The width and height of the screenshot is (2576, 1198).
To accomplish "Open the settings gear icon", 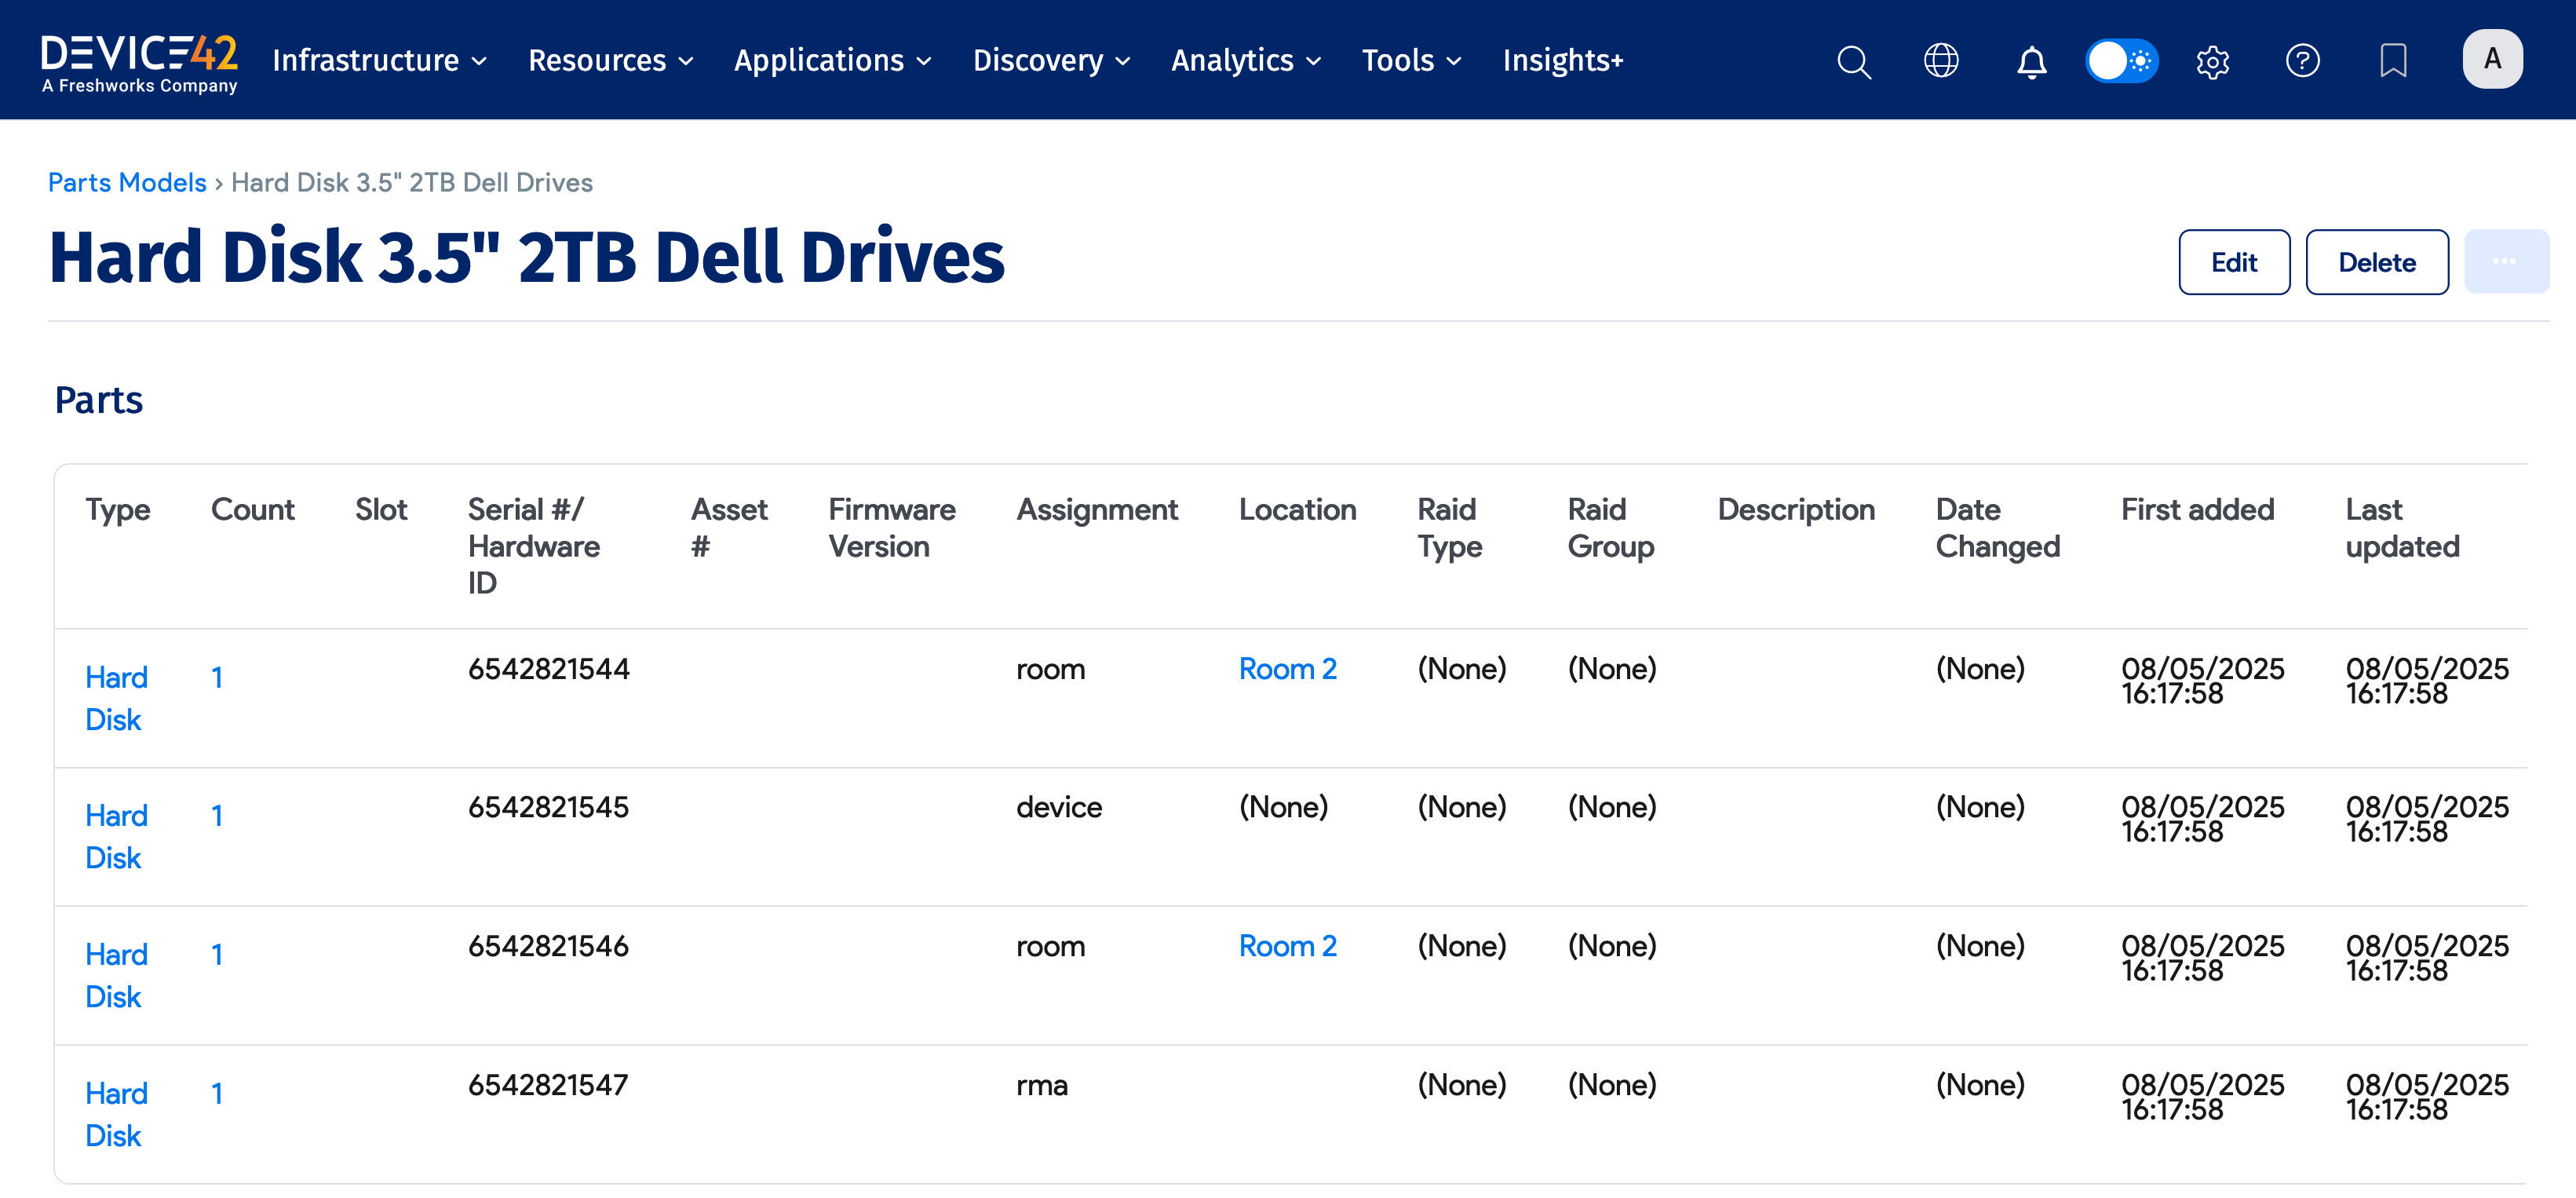I will click(x=2212, y=62).
